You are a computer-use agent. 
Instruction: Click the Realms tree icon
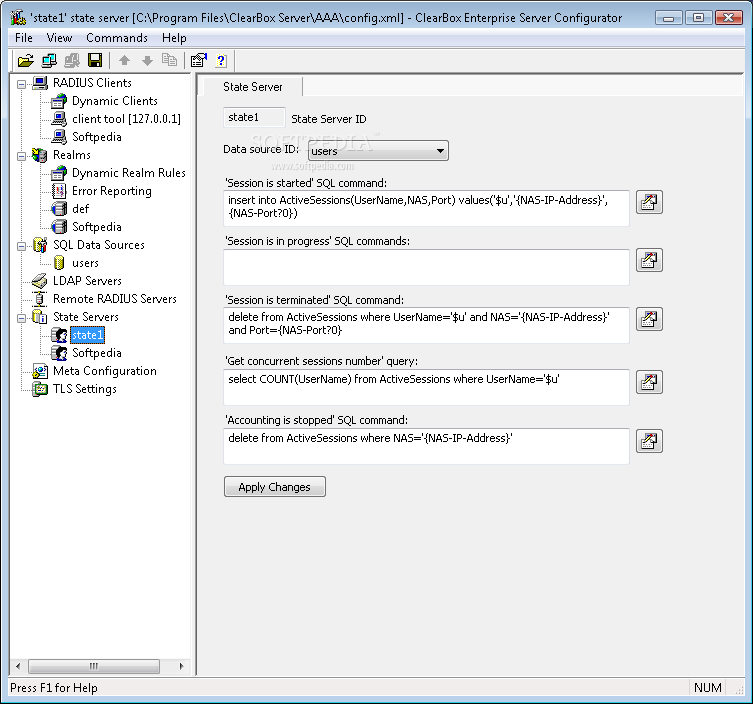[39, 155]
